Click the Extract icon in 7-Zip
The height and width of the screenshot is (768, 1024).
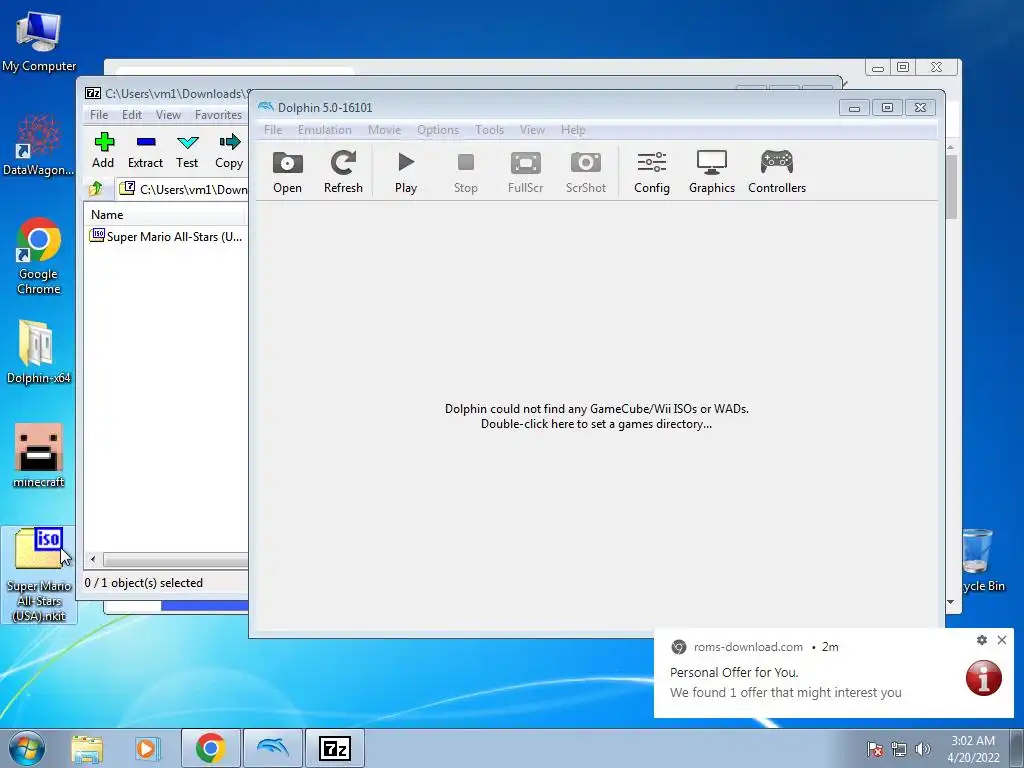145,150
